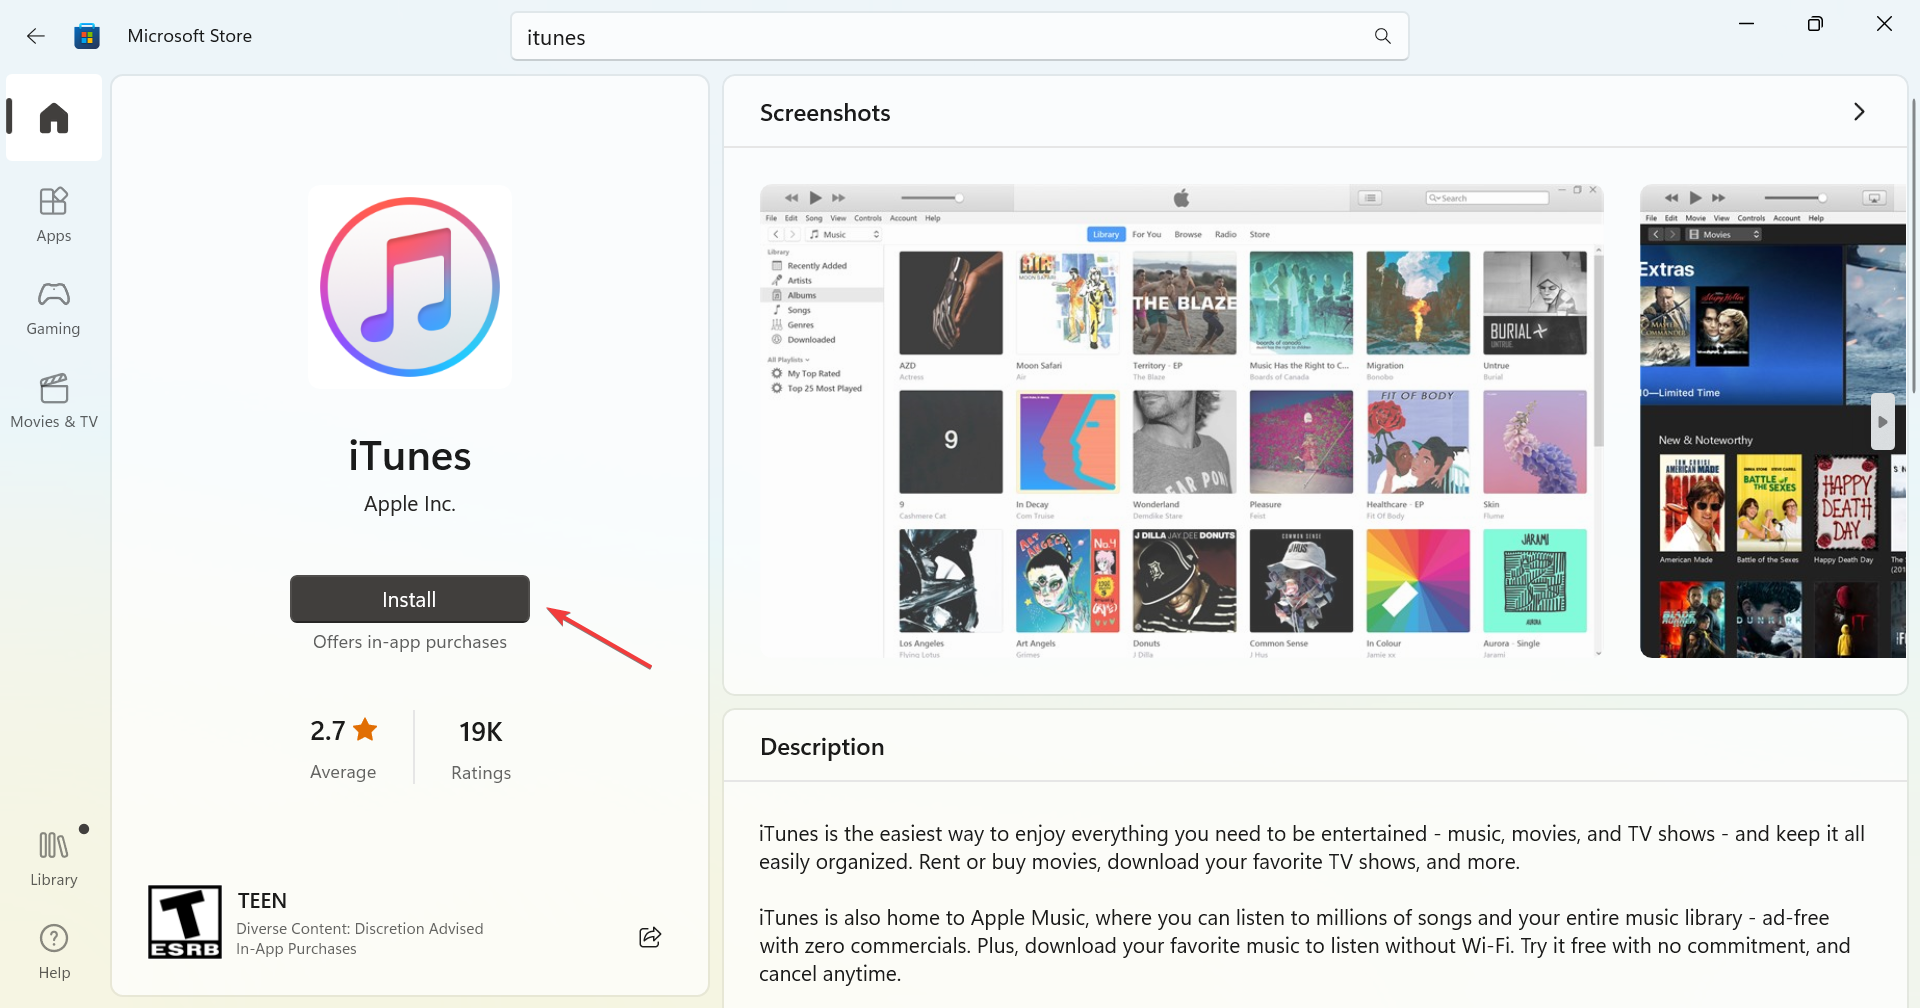Open the Home section in sidebar

click(54, 118)
